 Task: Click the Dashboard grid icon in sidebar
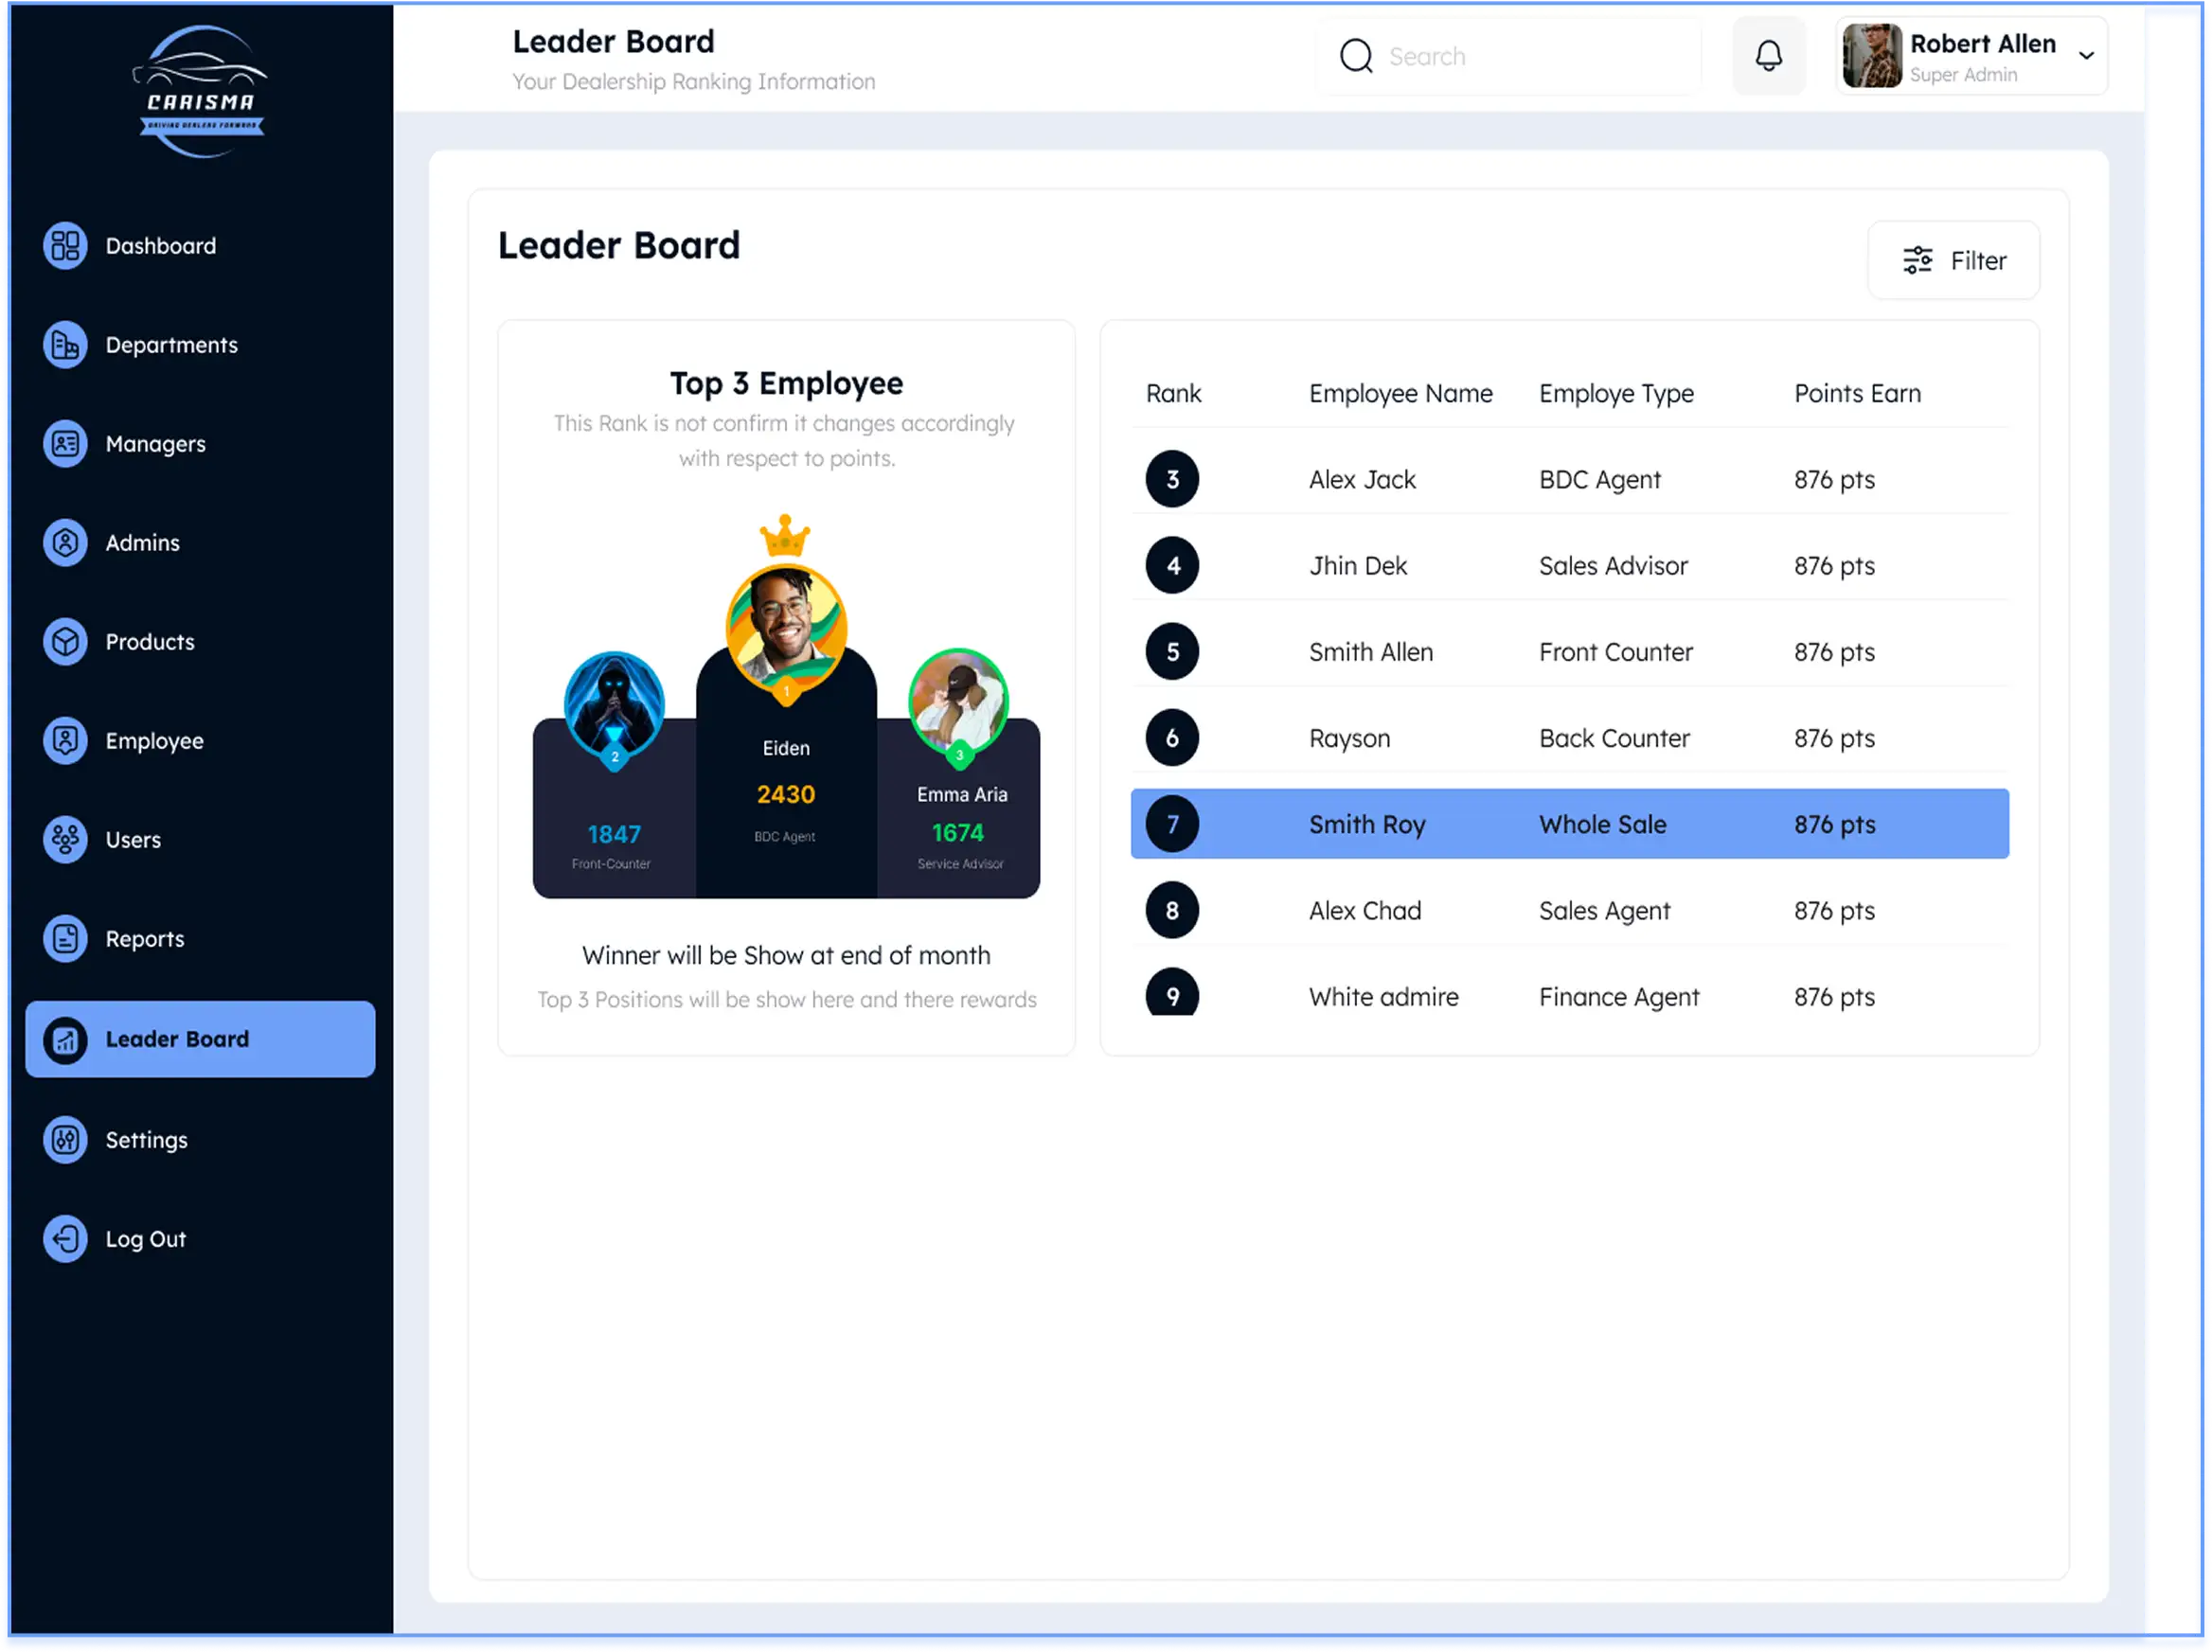[x=65, y=246]
